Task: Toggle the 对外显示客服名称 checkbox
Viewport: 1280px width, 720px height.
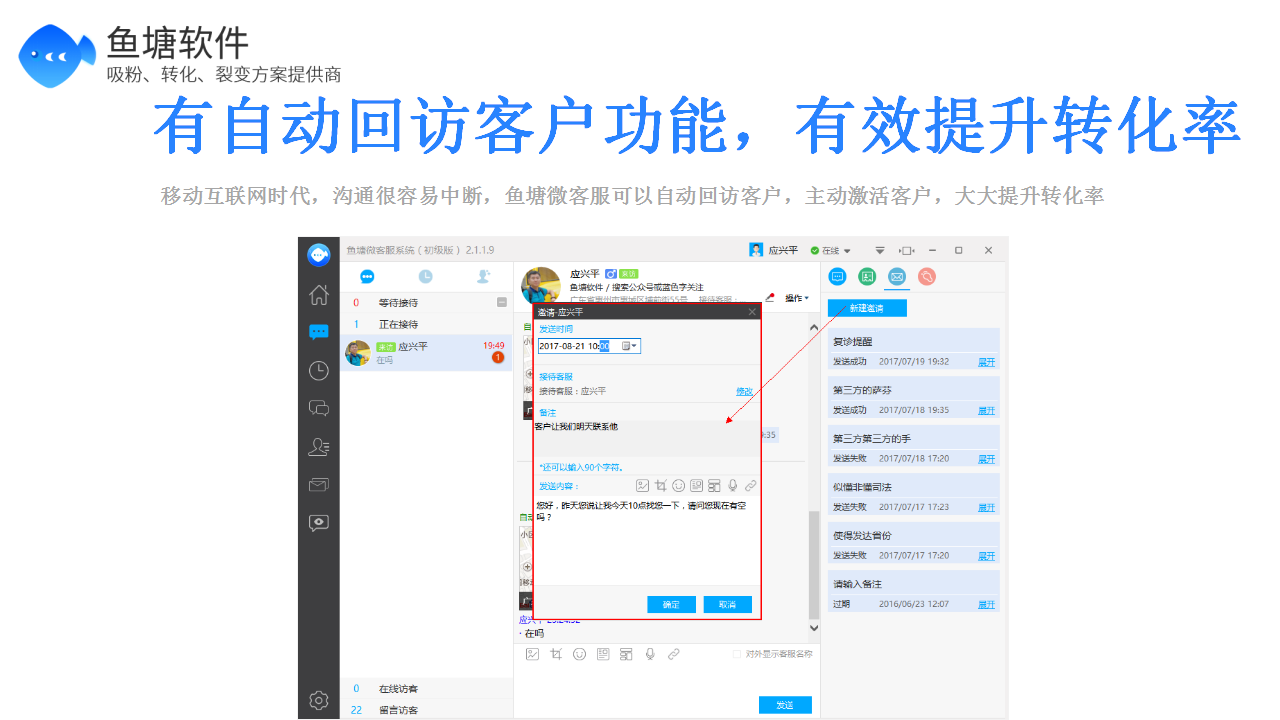Action: point(736,654)
